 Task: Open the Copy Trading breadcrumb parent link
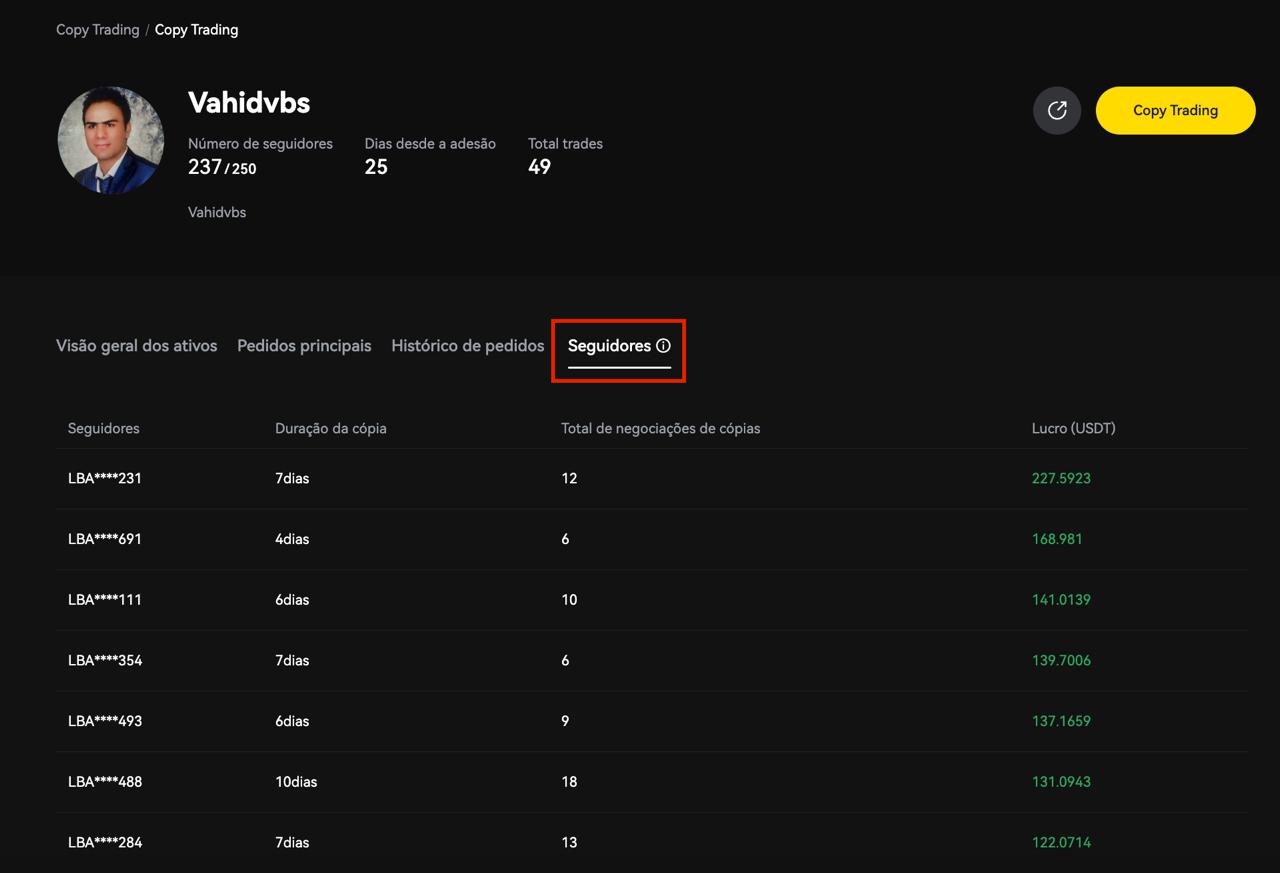pos(97,30)
